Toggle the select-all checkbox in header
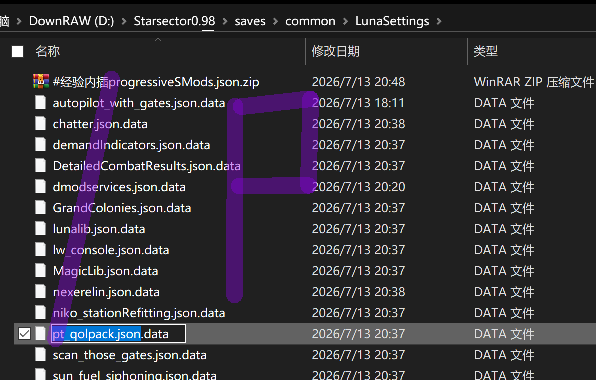The height and width of the screenshot is (380, 596). pyautogui.click(x=17, y=51)
